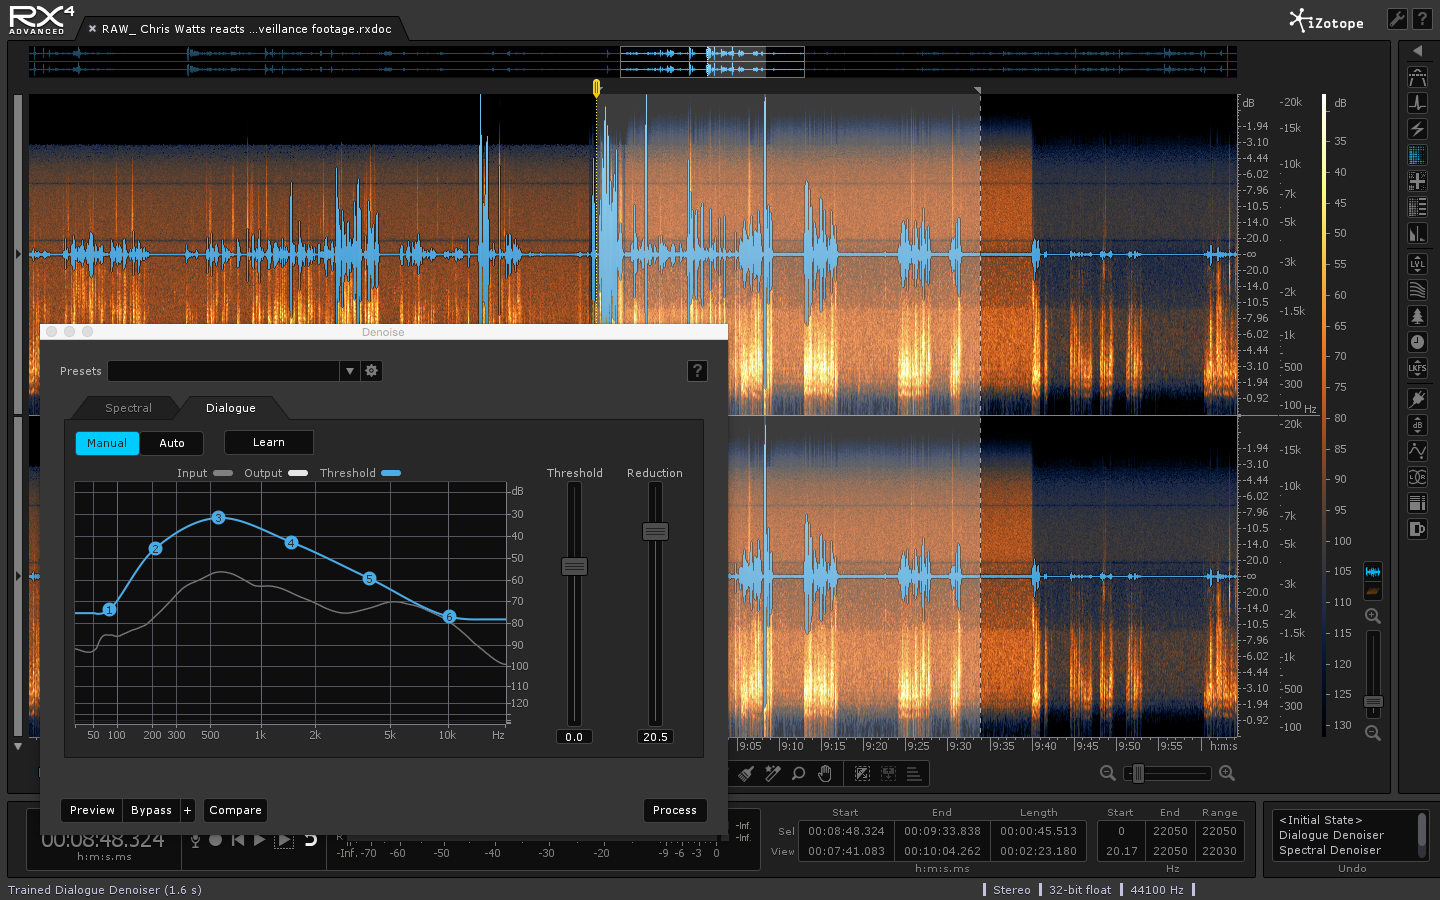Screen dimensions: 1440x900
Task: Open Denoise preset settings gear
Action: [371, 371]
